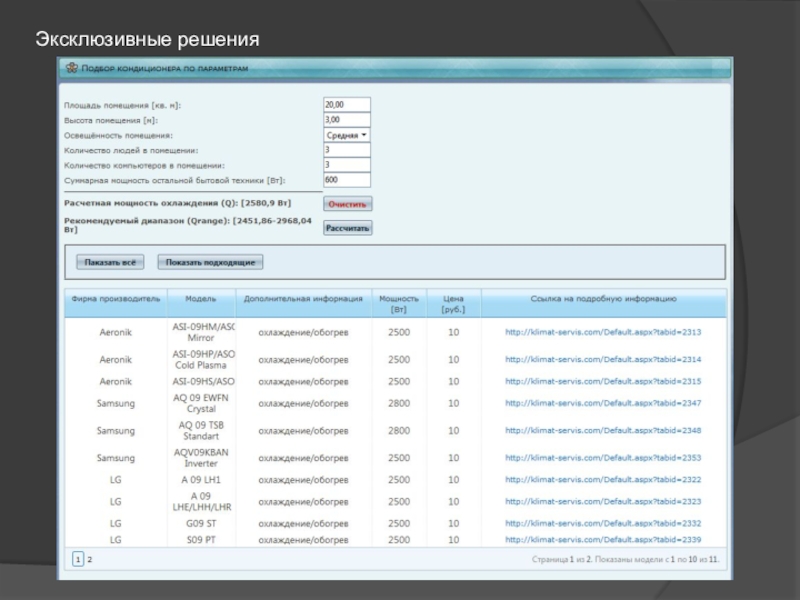The width and height of the screenshot is (800, 600).
Task: Select model ASI-09HM/ASO Mirror cell
Action: 202,332
